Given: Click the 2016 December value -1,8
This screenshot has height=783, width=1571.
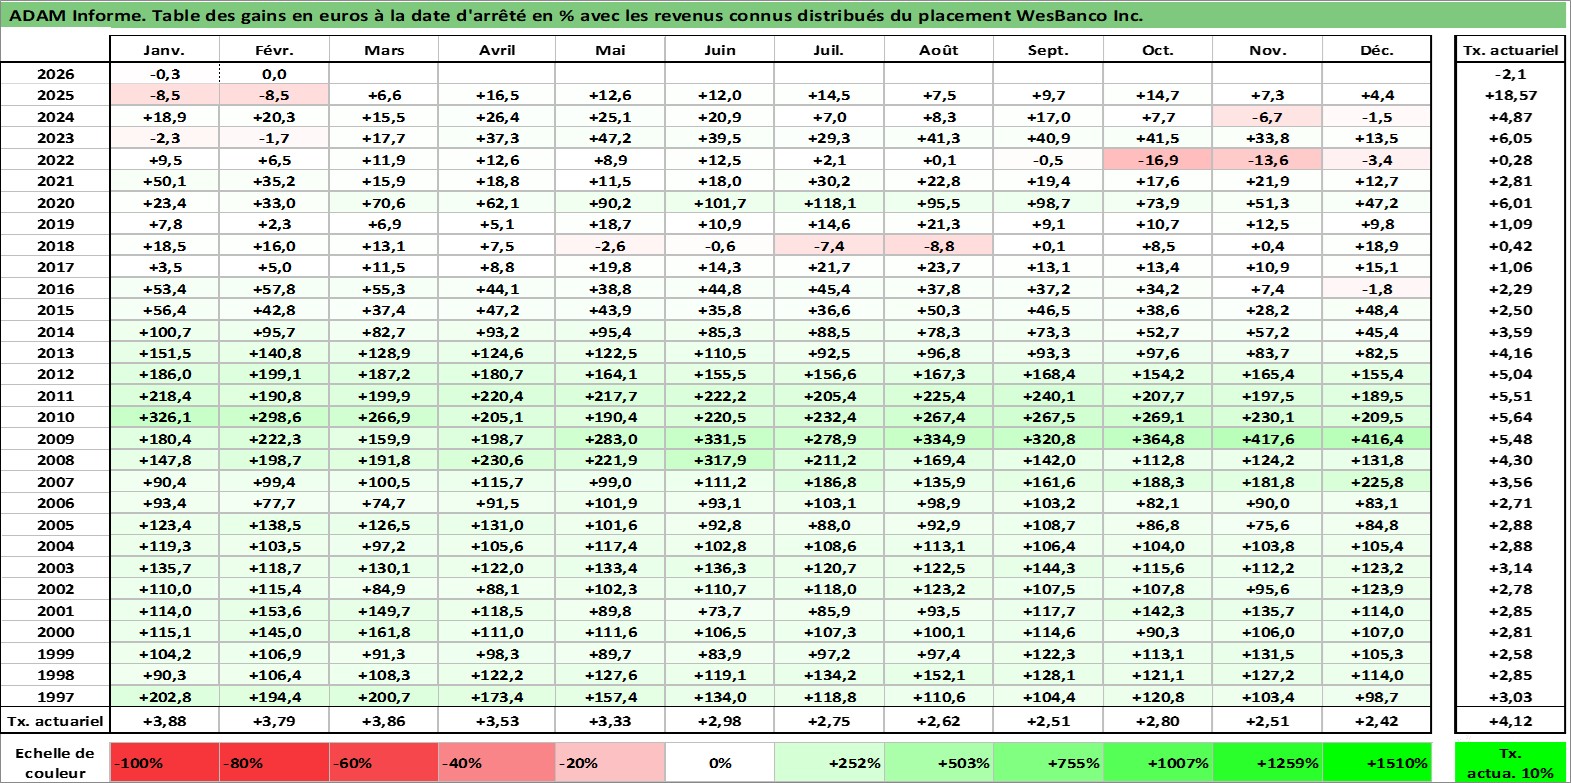Looking at the screenshot, I should click(x=1377, y=289).
